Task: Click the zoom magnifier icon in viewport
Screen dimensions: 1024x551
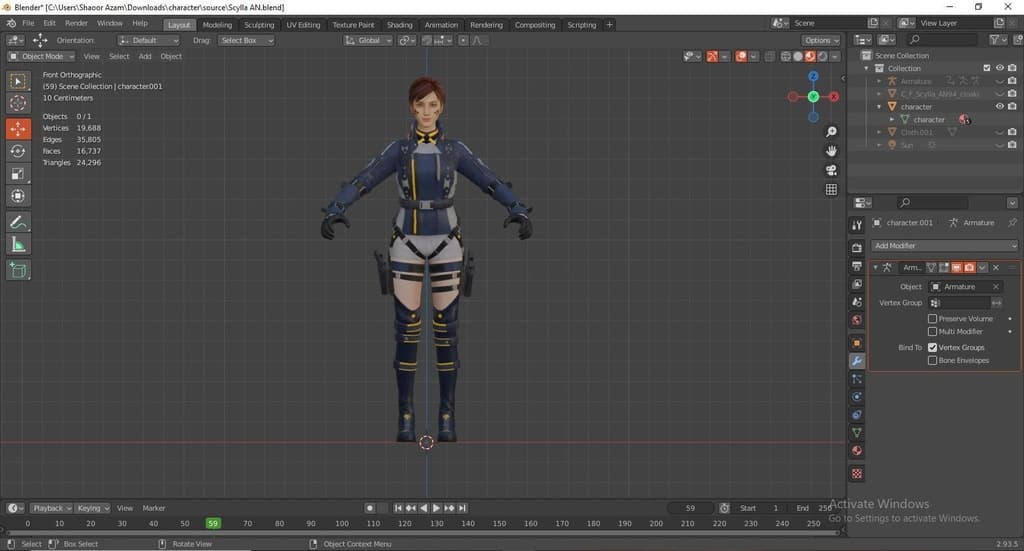Action: tap(831, 132)
